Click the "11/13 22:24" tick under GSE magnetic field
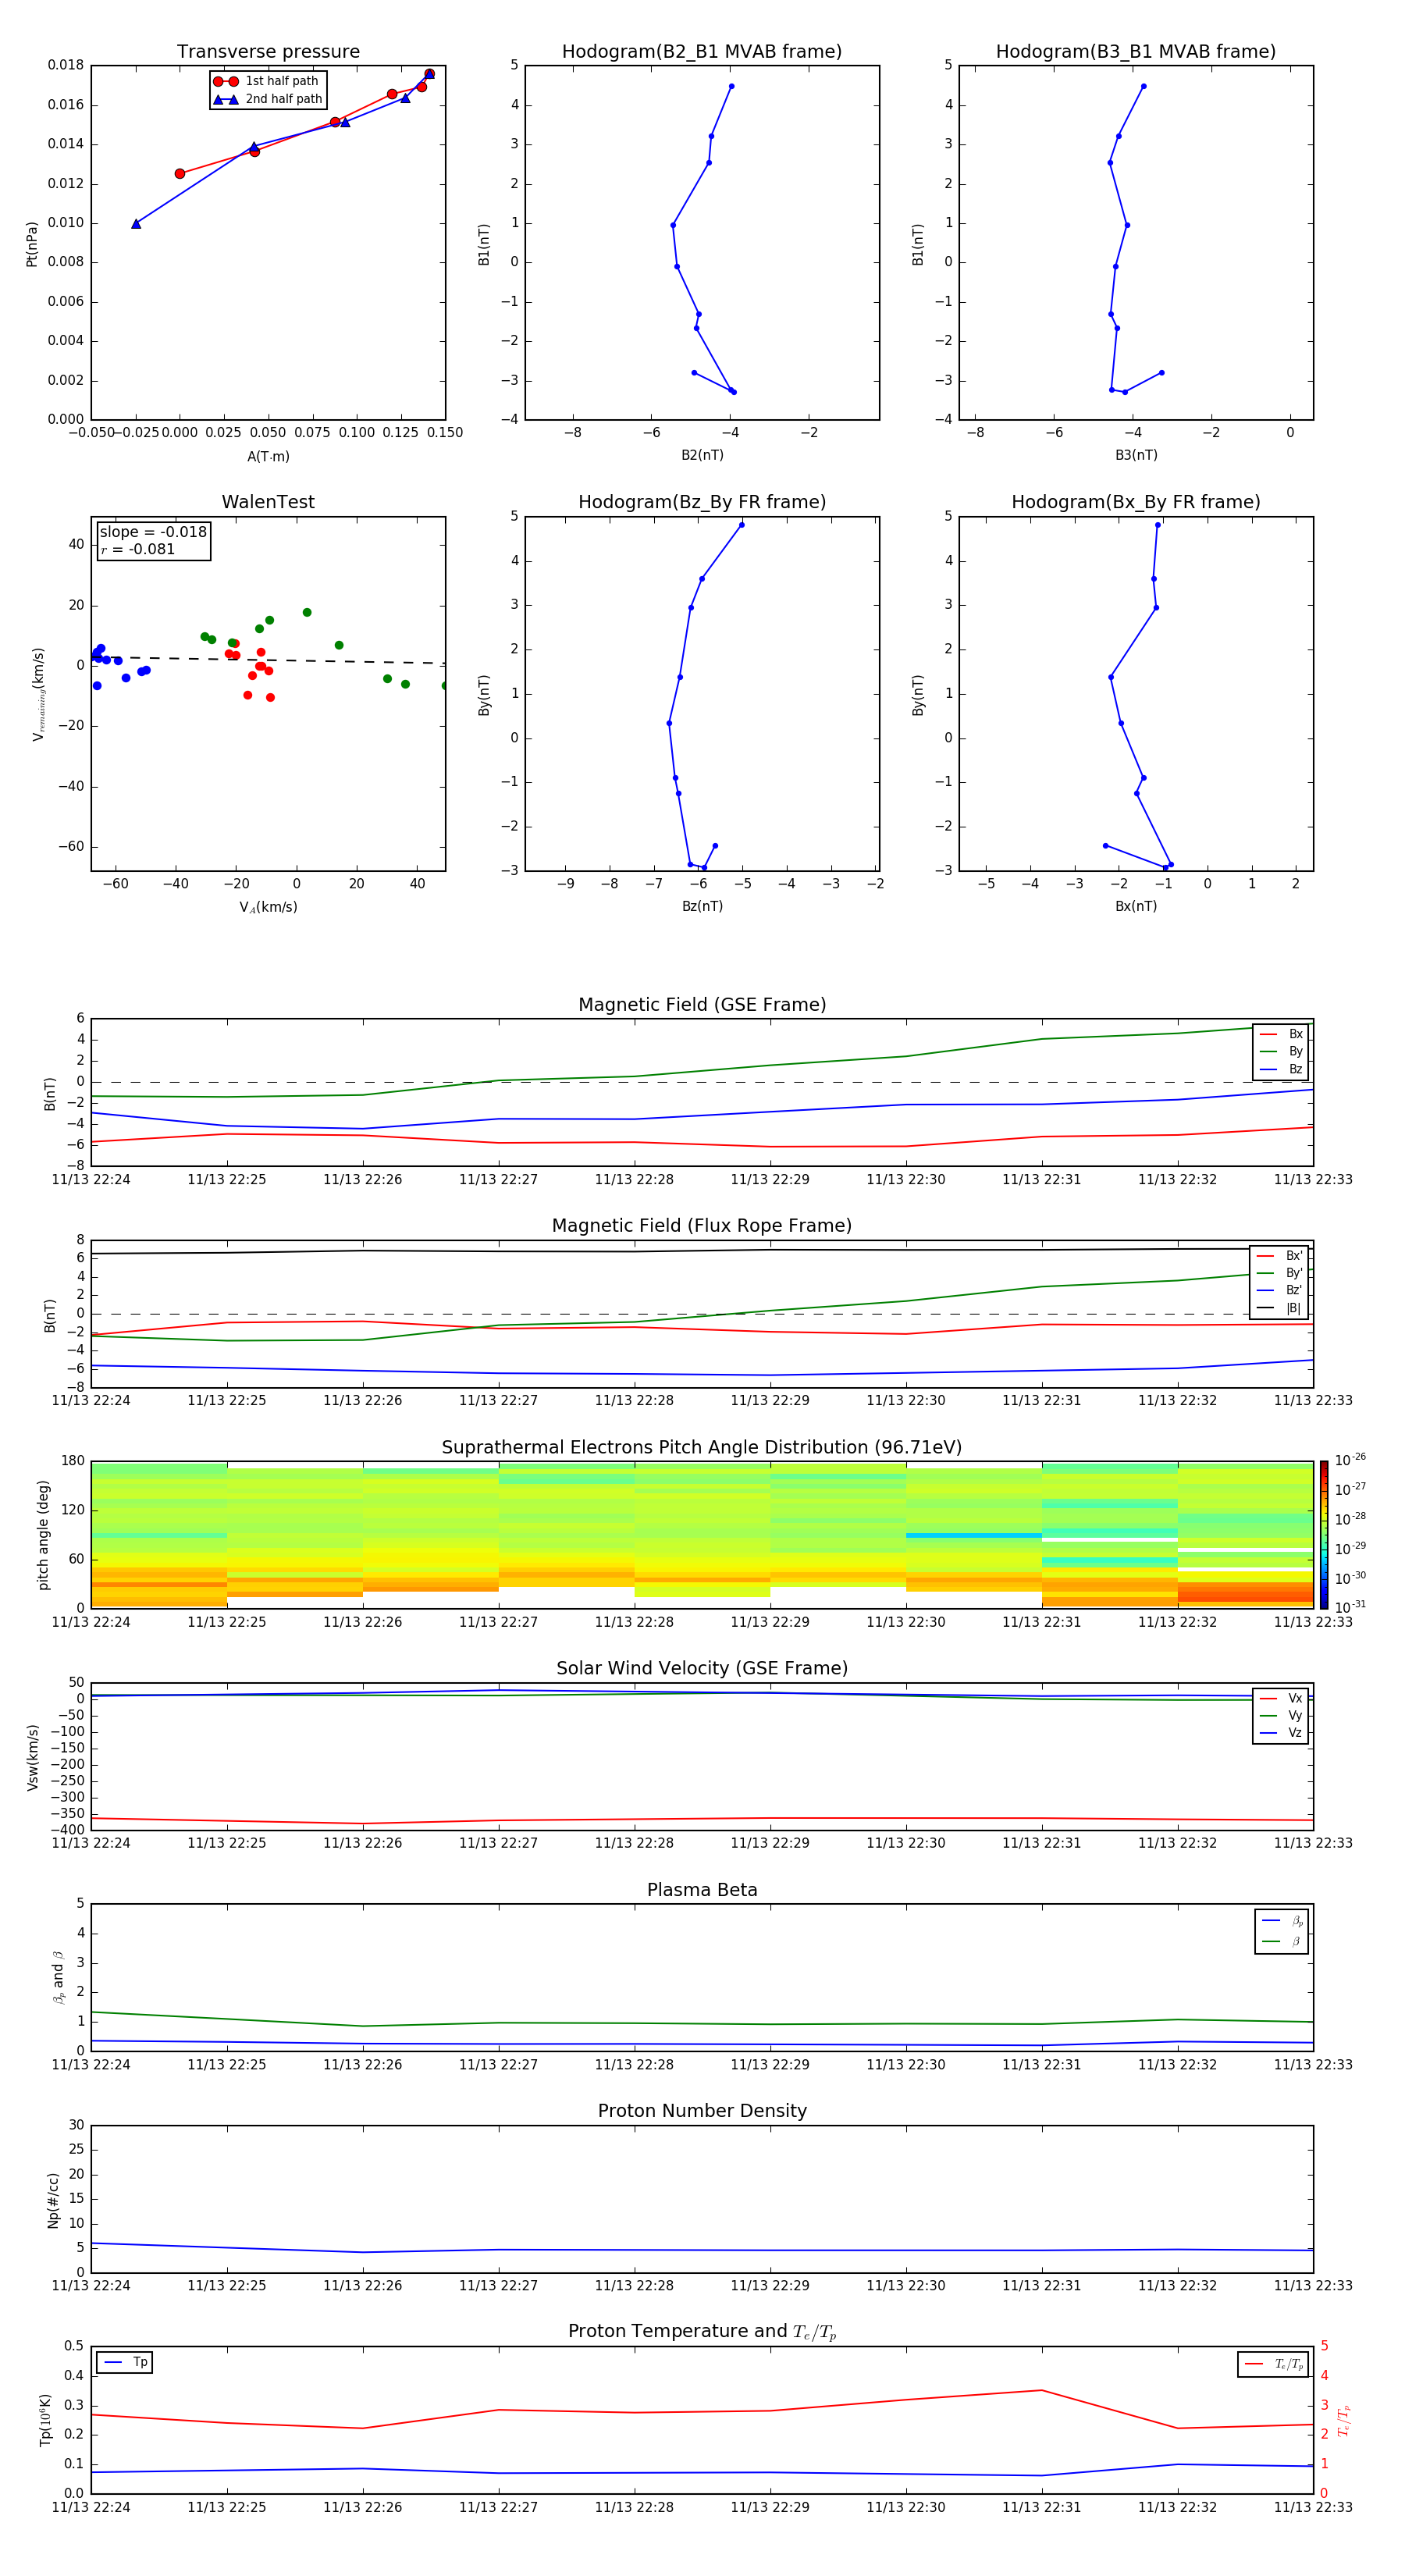Image resolution: width=1405 pixels, height=2576 pixels. [91, 1180]
